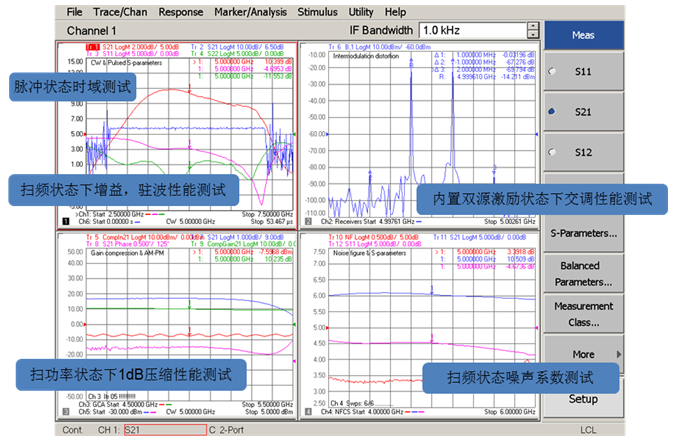Click window 1 number icon
The width and height of the screenshot is (676, 442).
66,221
